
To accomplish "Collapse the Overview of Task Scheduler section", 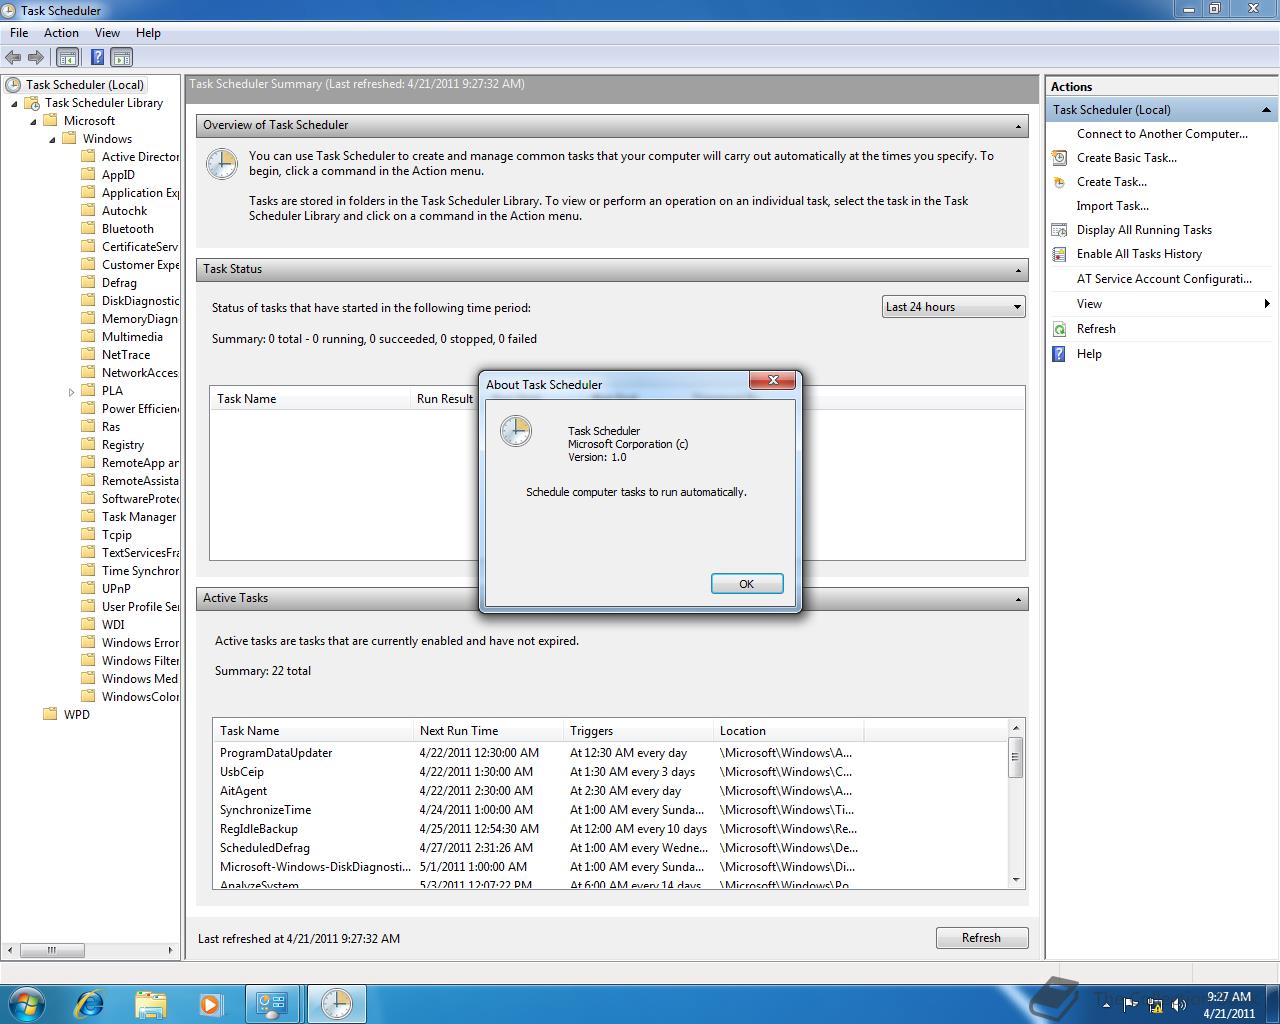I will 1019,126.
